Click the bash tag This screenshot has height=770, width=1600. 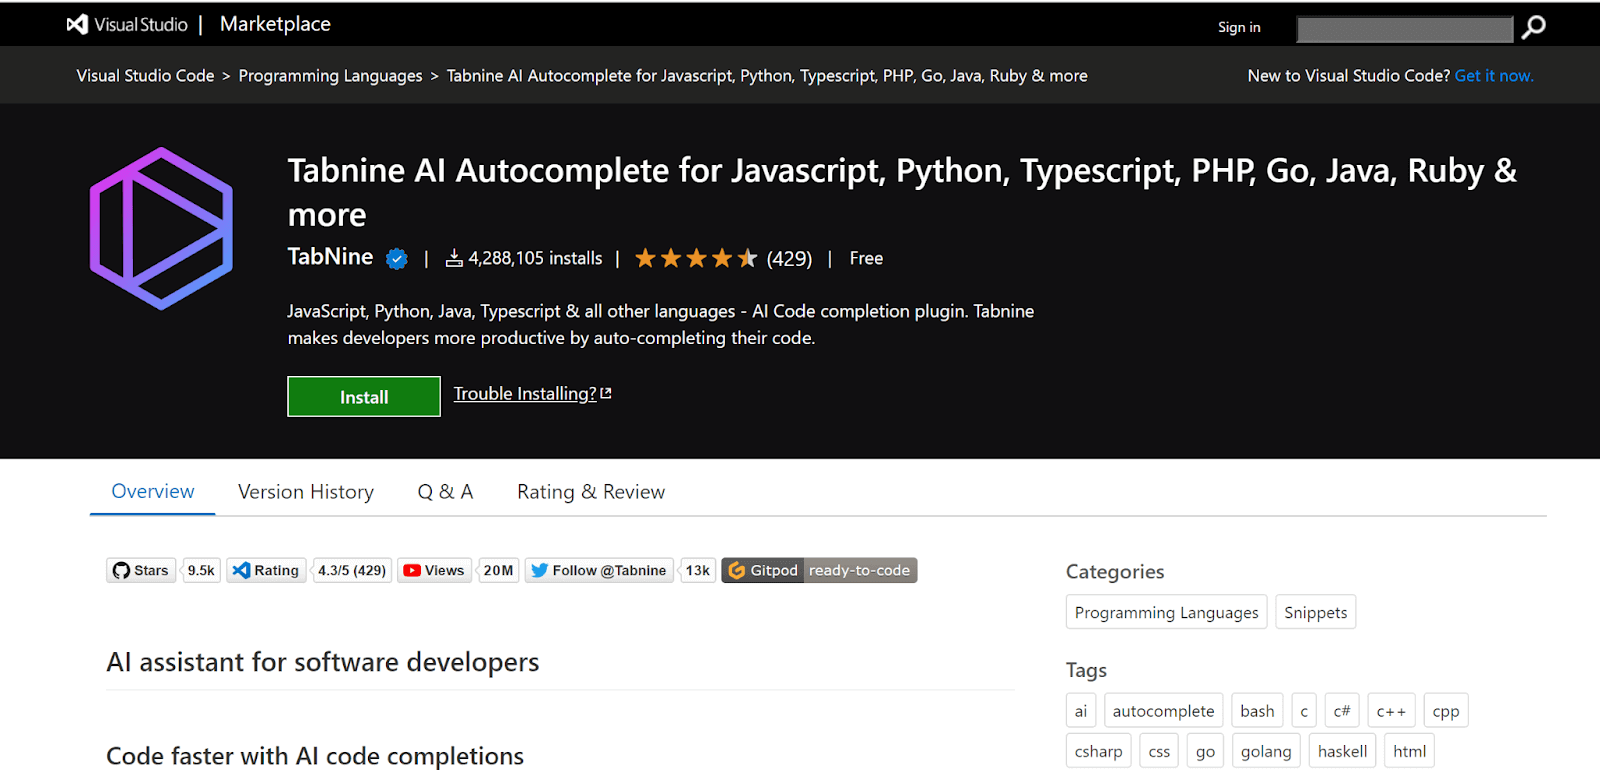click(1257, 710)
